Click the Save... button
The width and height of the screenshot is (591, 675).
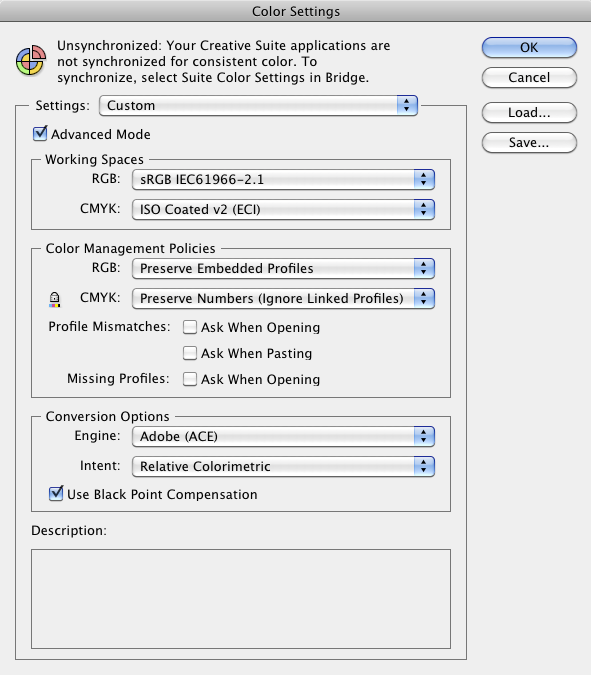529,142
